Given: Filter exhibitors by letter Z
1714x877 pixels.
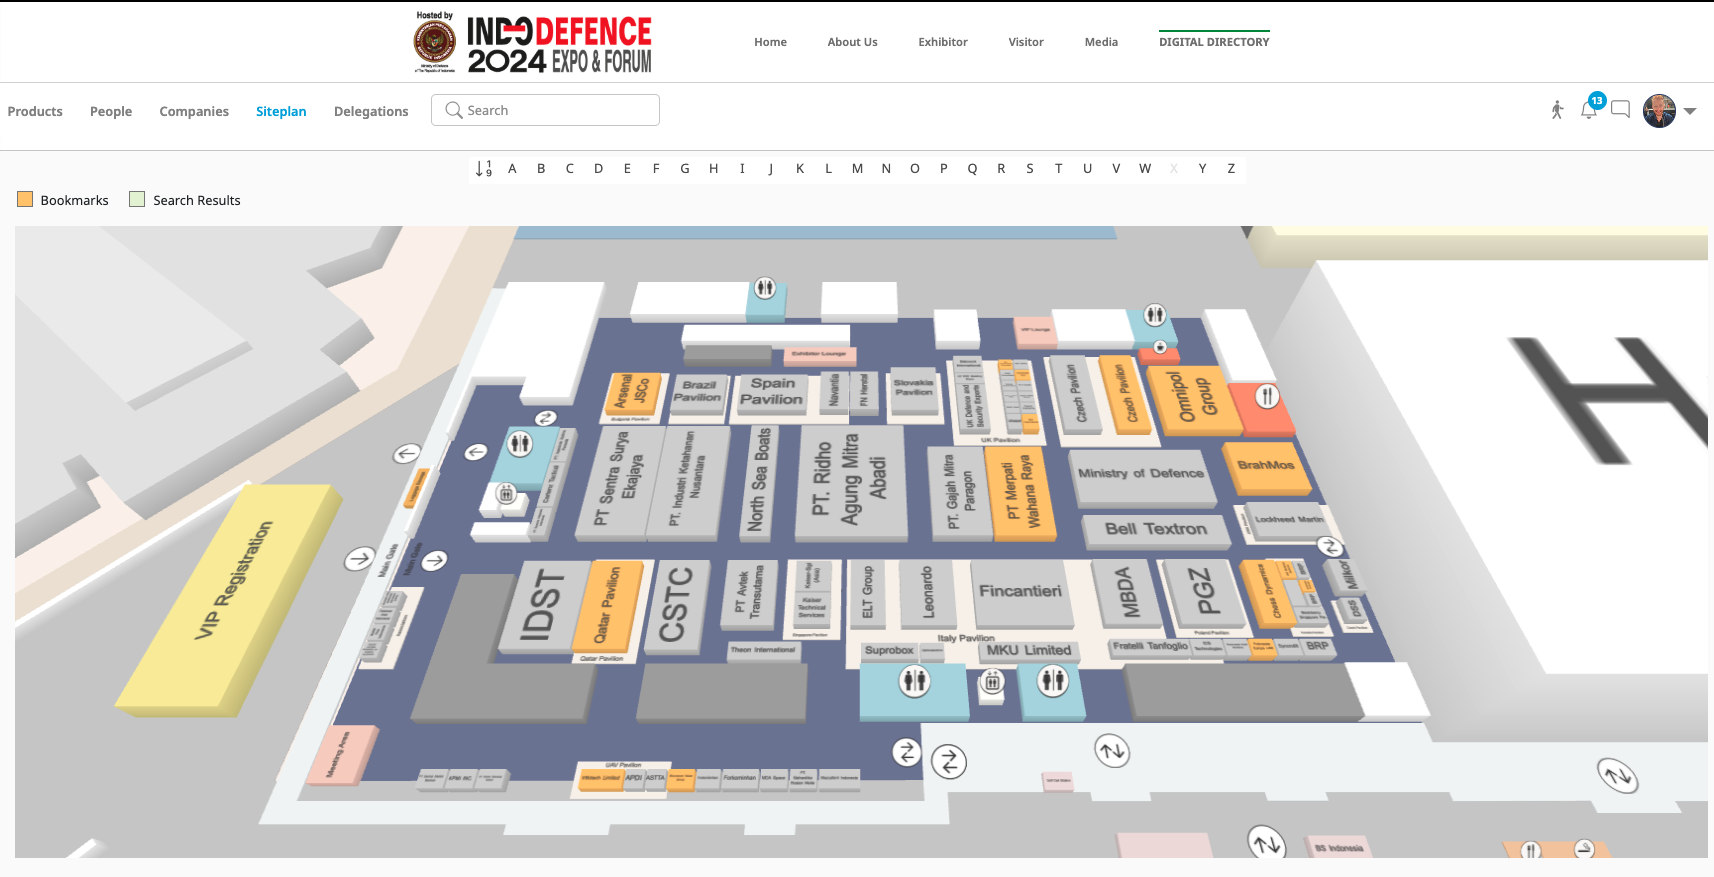Looking at the screenshot, I should tap(1231, 168).
